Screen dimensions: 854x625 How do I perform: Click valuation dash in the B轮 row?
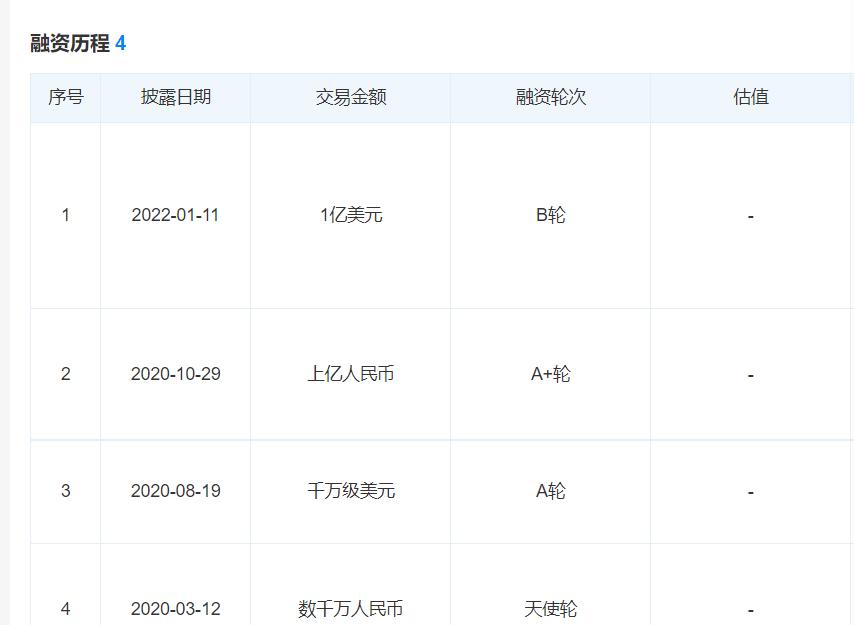pyautogui.click(x=751, y=217)
